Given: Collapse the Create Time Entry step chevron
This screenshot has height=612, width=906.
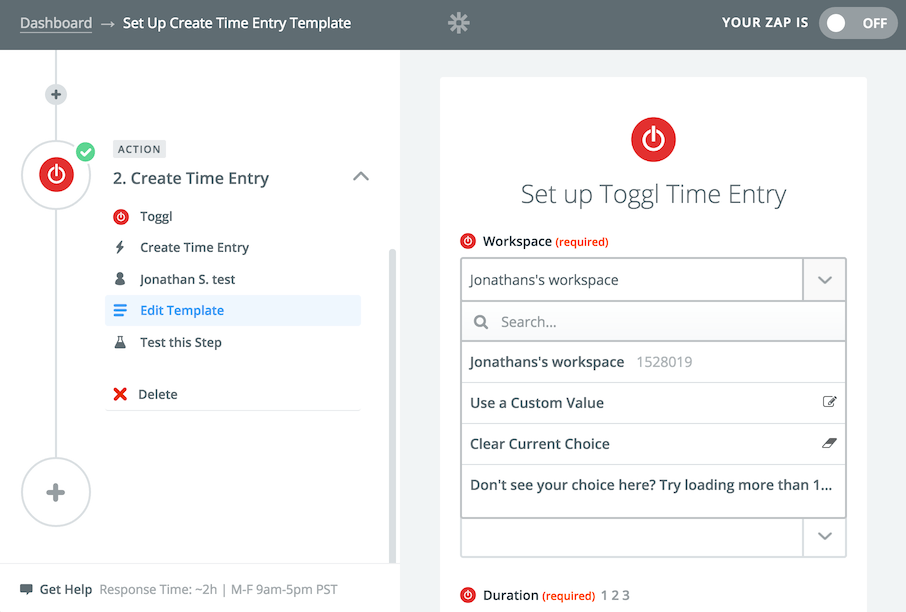Looking at the screenshot, I should [x=361, y=177].
